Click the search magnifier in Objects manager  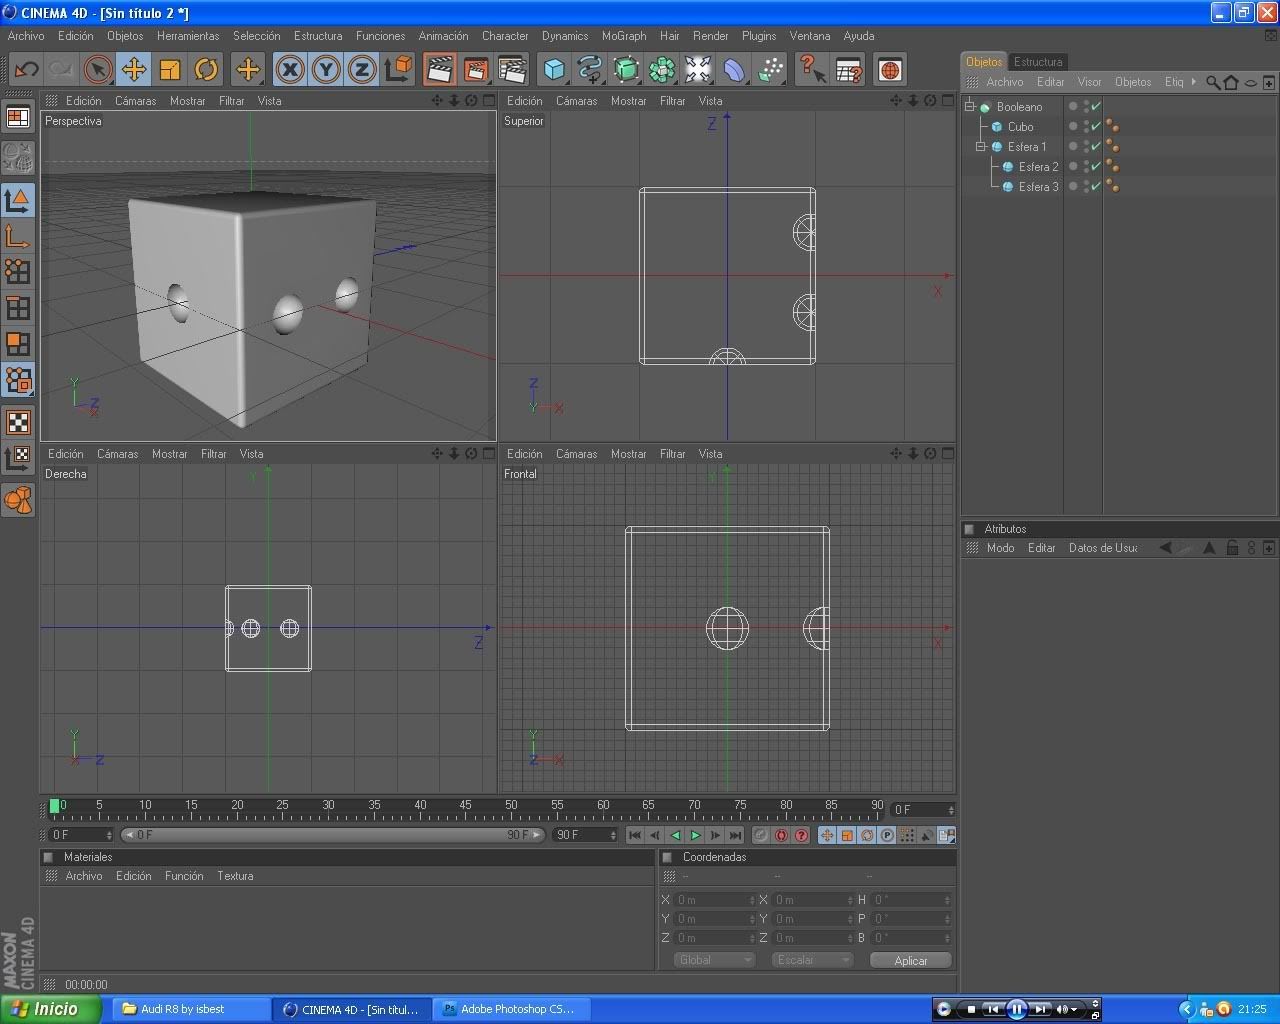[x=1212, y=82]
